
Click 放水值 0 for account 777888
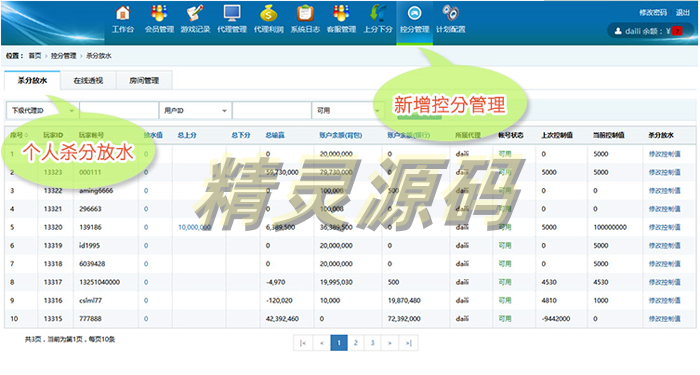click(x=146, y=319)
